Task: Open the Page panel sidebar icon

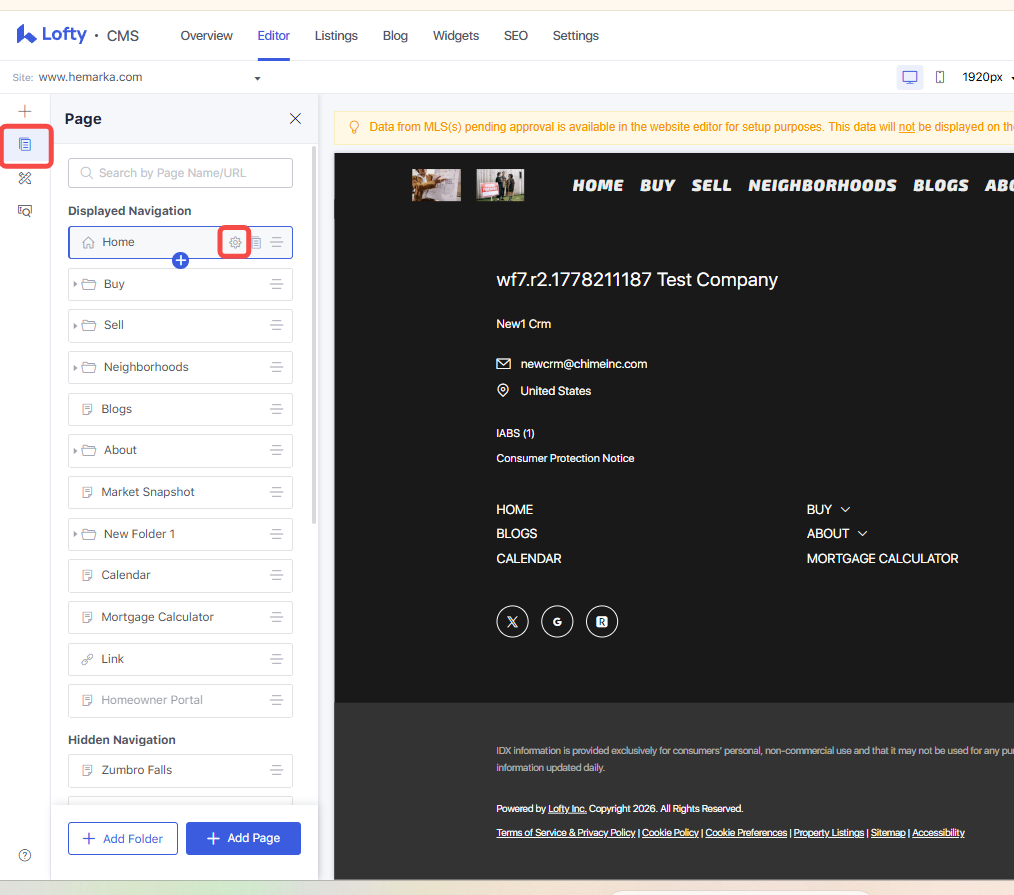Action: (x=25, y=144)
